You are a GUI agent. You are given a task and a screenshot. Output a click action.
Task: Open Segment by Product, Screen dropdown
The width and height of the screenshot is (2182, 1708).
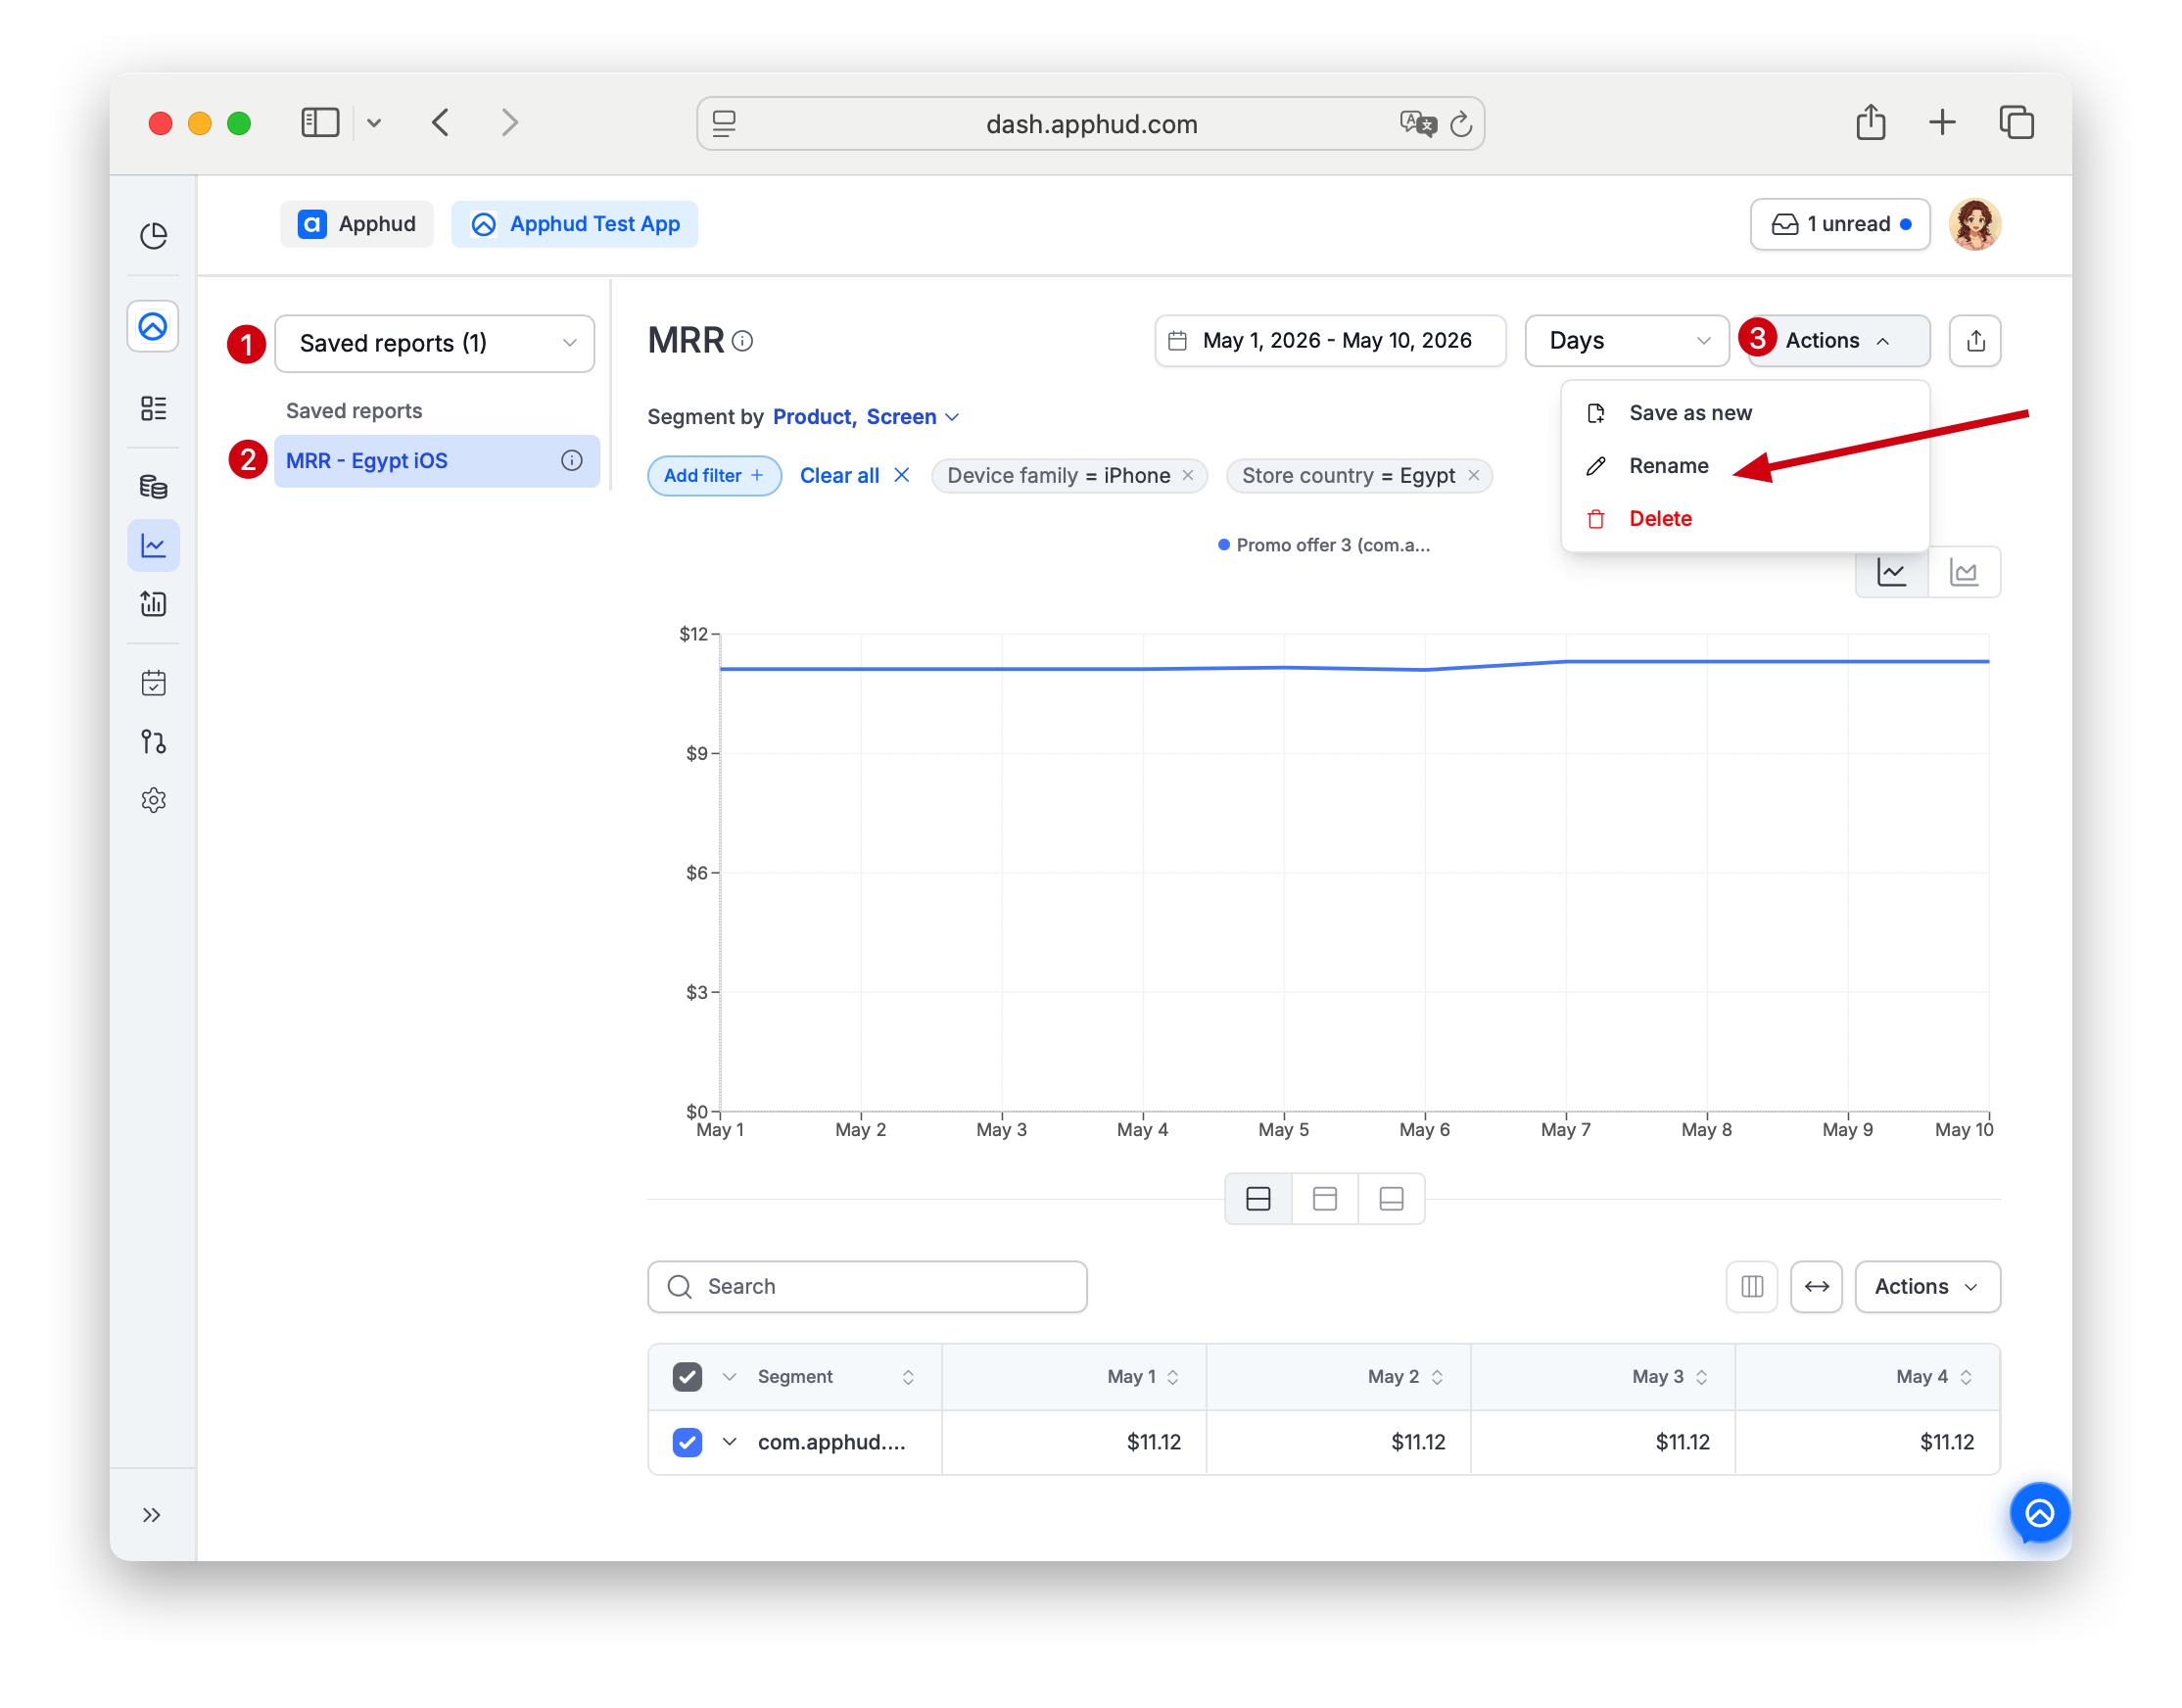[866, 417]
